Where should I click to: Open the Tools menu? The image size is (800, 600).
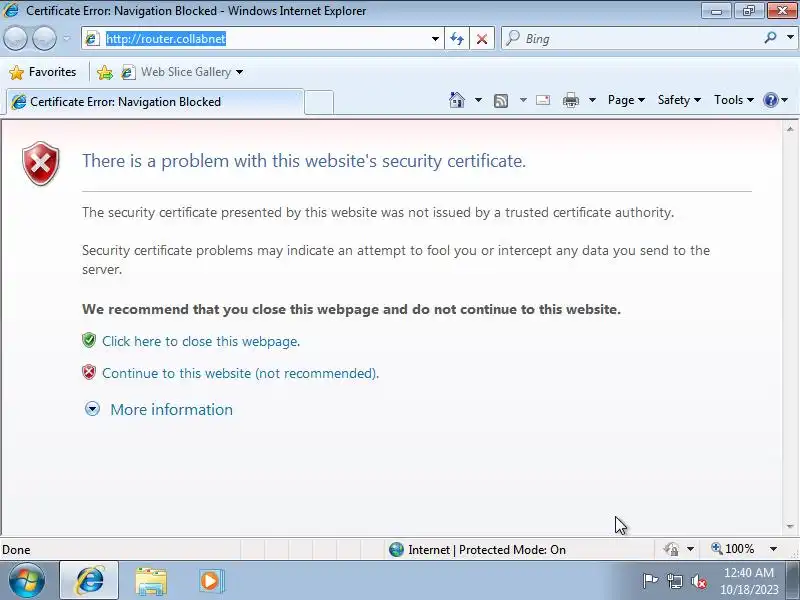coord(734,100)
